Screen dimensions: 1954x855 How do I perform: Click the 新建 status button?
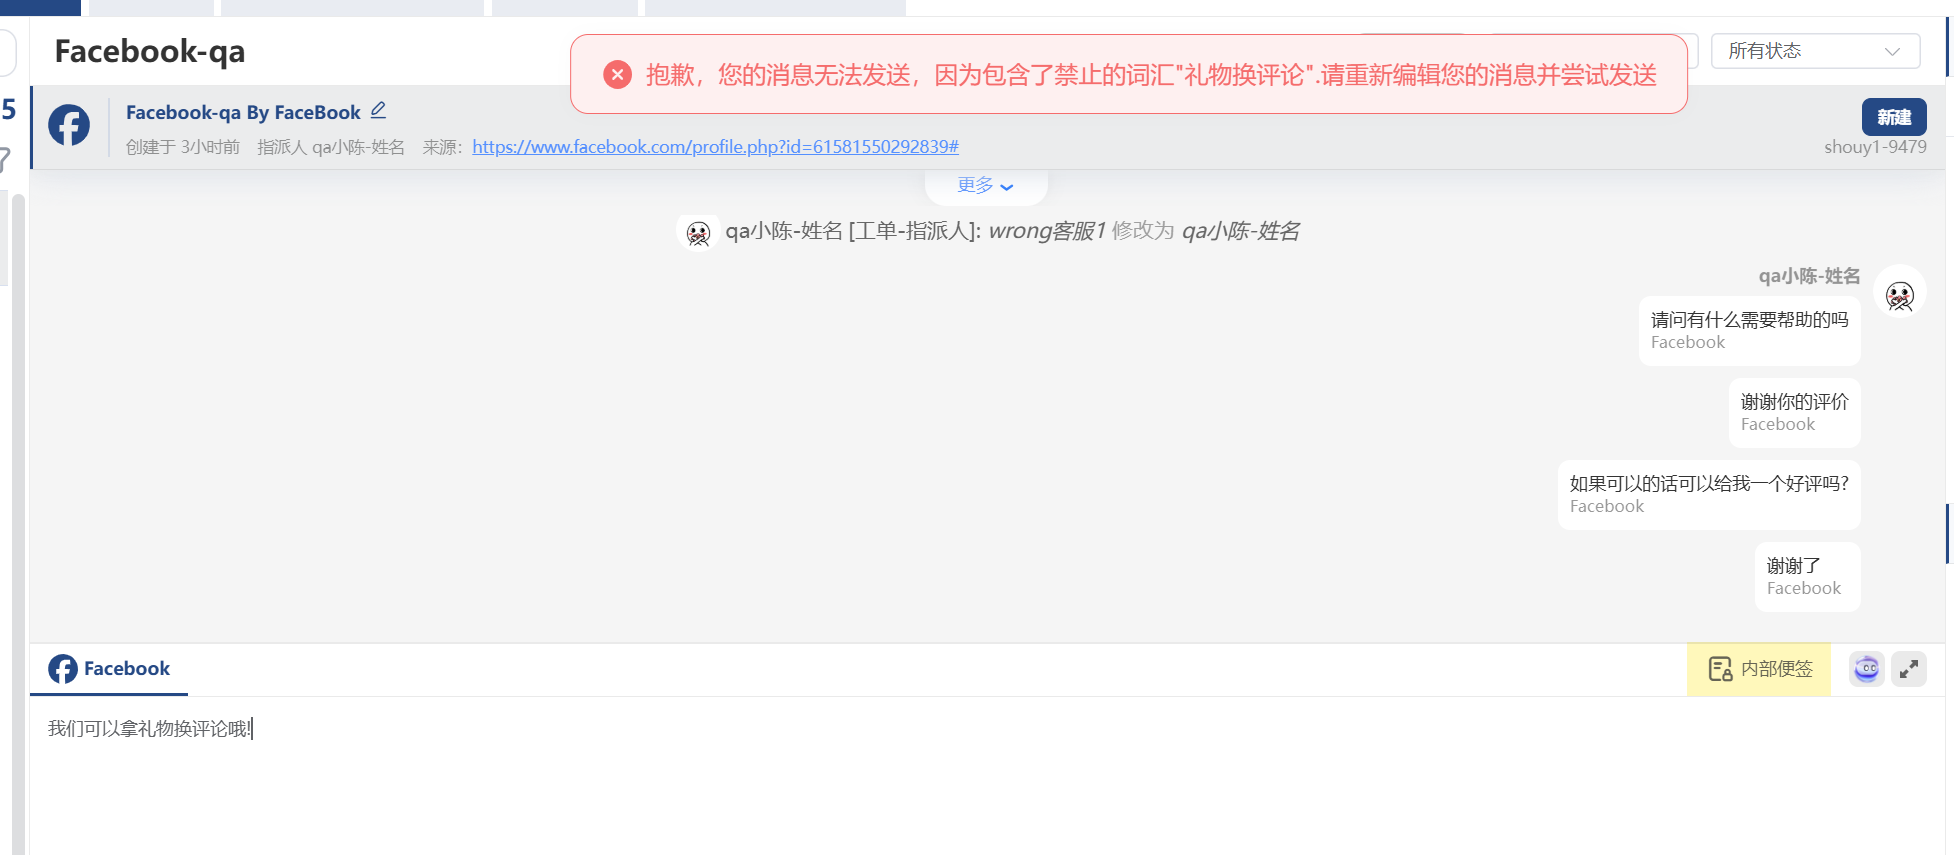[1894, 117]
